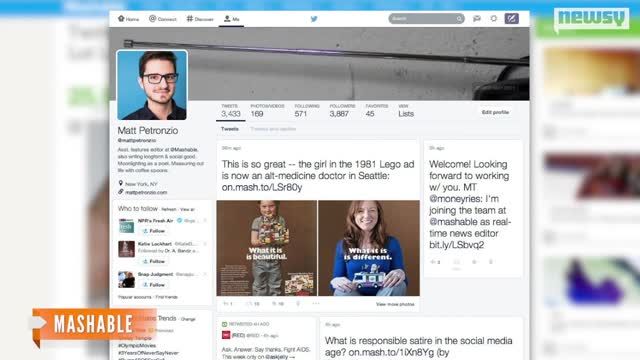Click the search magnifier icon
This screenshot has width=640, height=360.
point(459,19)
